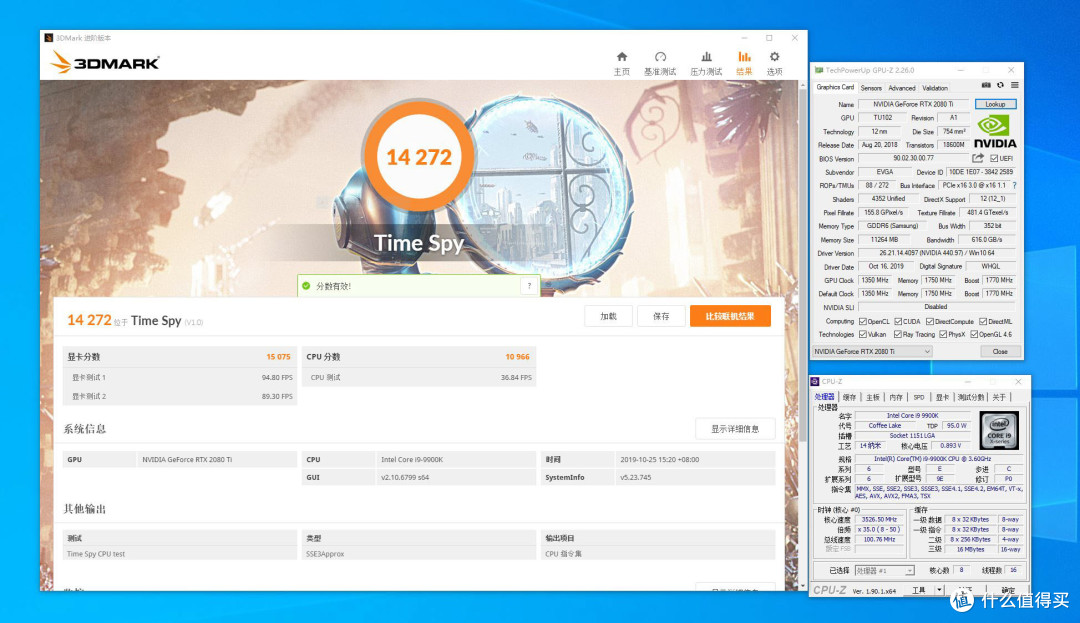The width and height of the screenshot is (1080, 623).
Task: Toggle Ray Tracing checkbox in GPU-Z
Action: 897,335
